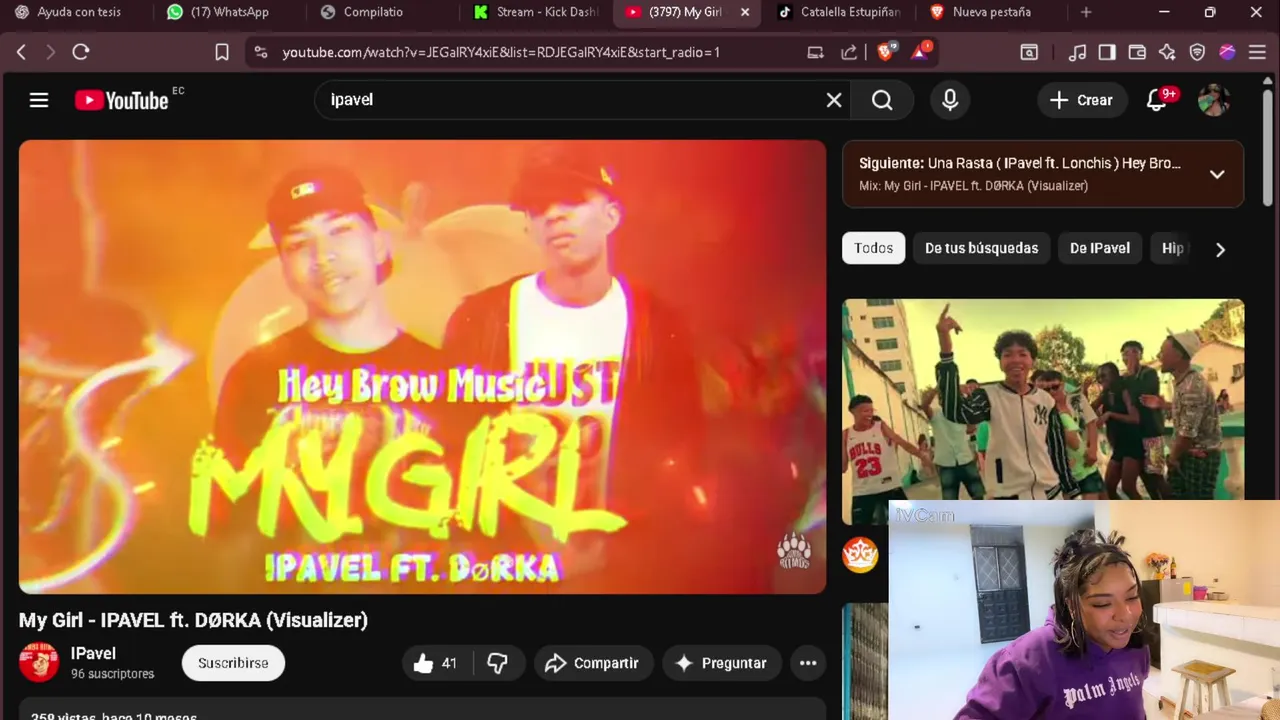
Task: Open the account avatar menu
Action: (1213, 100)
